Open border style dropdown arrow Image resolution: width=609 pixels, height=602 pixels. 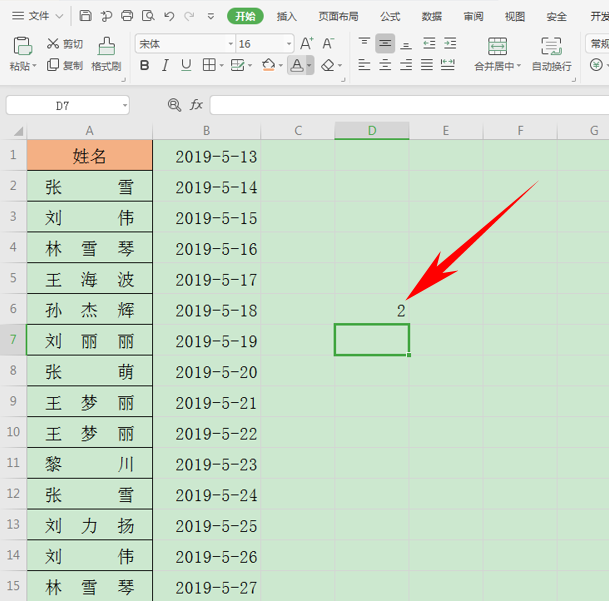tap(221, 65)
